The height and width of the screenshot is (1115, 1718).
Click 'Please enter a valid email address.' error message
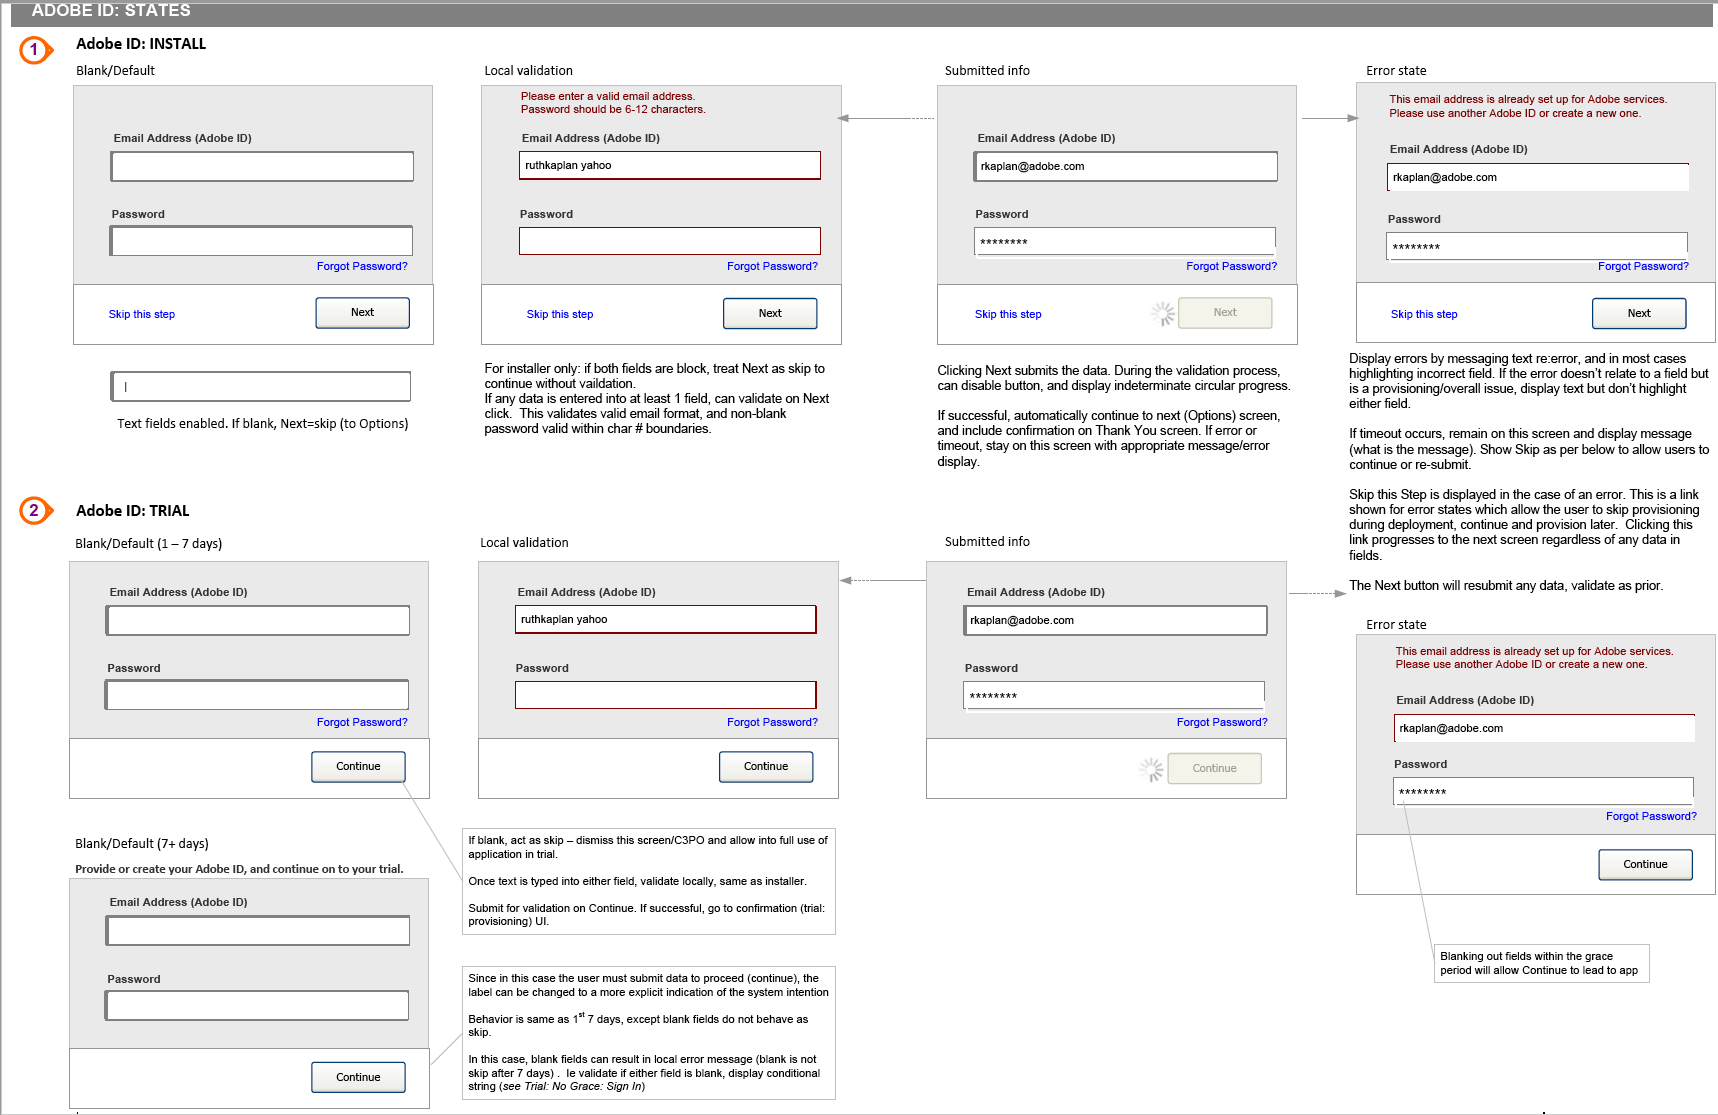[607, 96]
